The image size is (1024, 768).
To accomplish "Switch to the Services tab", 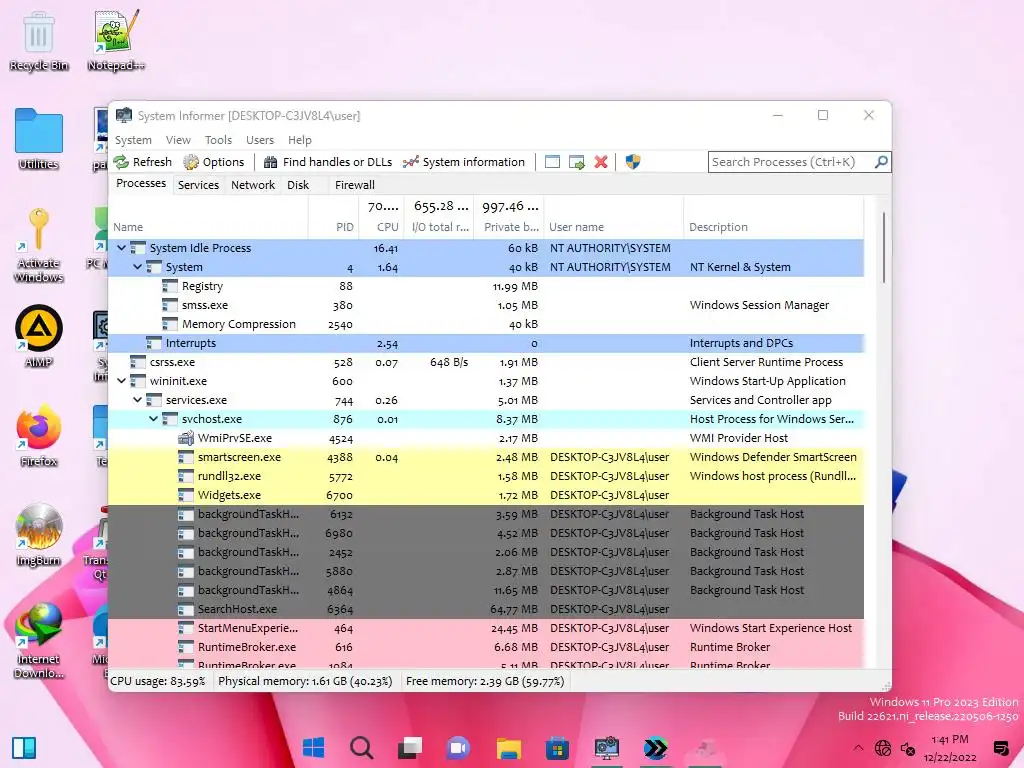I will (199, 185).
